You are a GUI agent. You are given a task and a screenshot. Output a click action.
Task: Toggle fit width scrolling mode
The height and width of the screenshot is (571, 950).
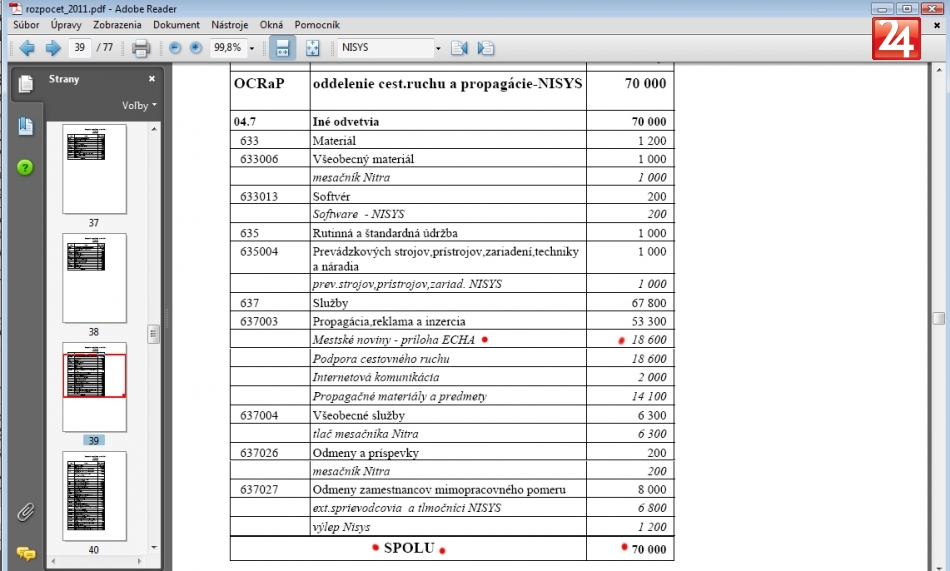(x=282, y=48)
